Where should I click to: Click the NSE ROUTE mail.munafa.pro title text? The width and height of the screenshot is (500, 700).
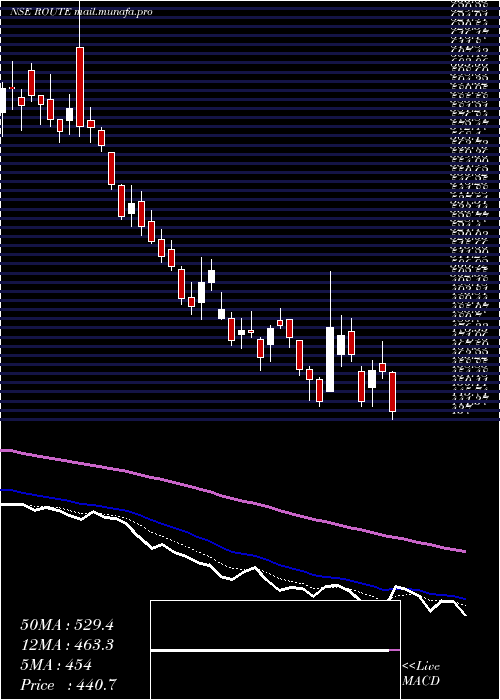[81, 12]
